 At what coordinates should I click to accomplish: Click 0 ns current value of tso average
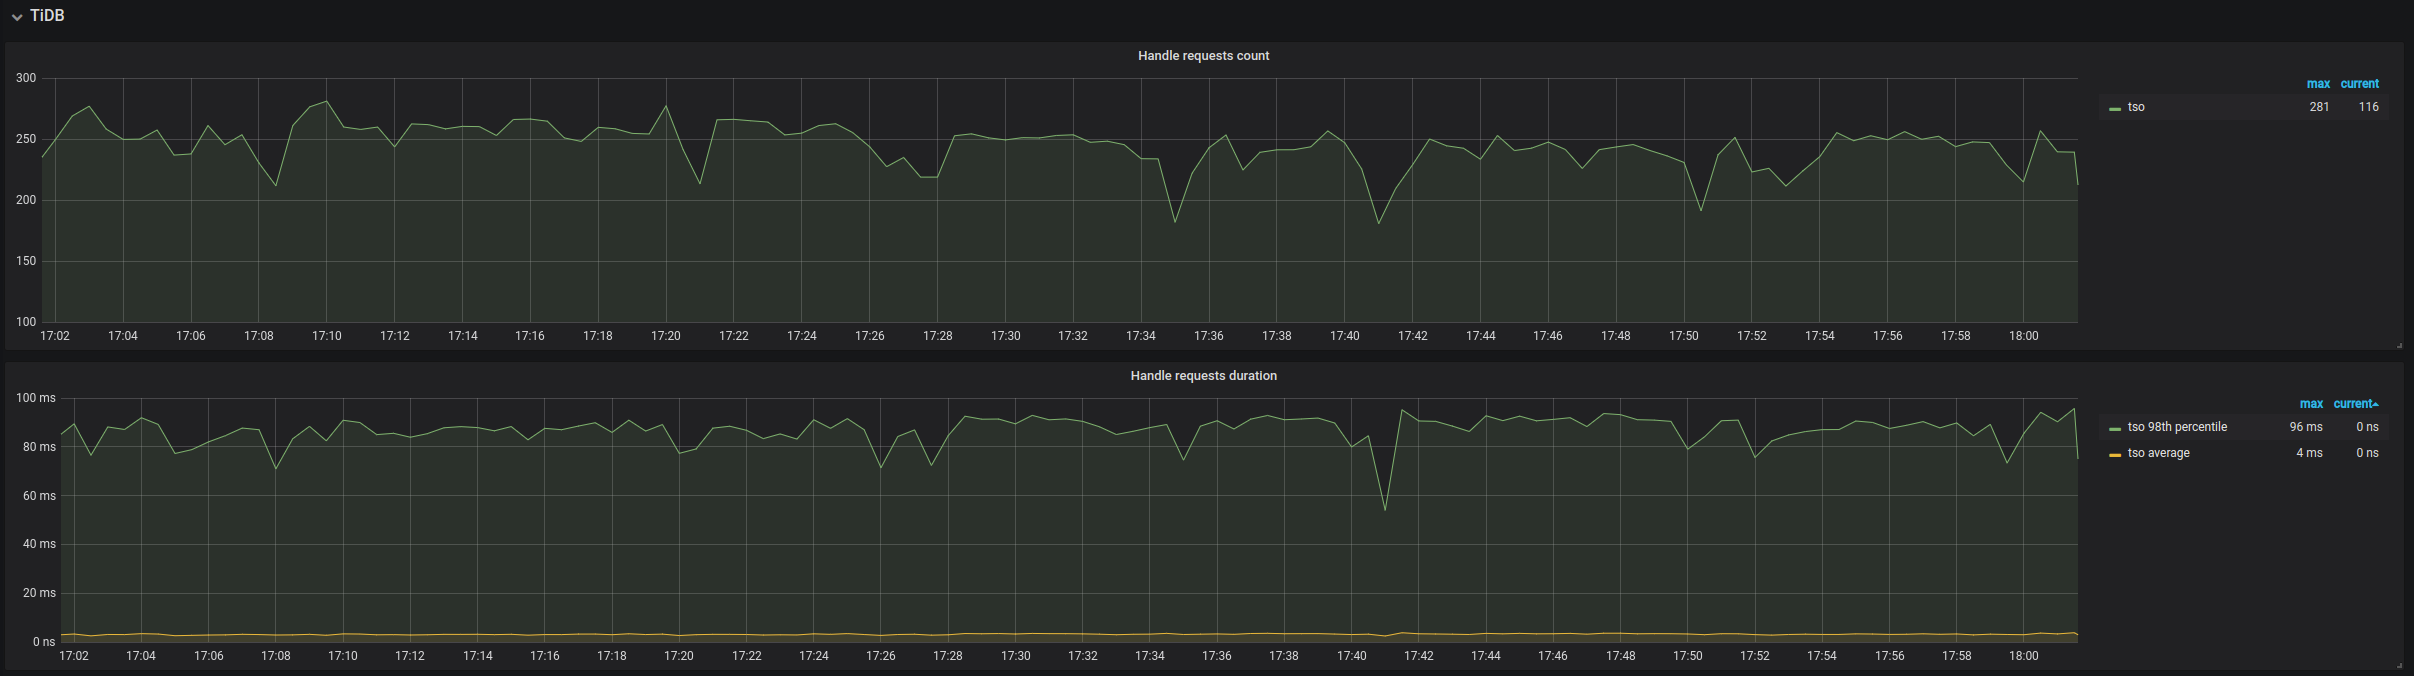tap(2367, 453)
